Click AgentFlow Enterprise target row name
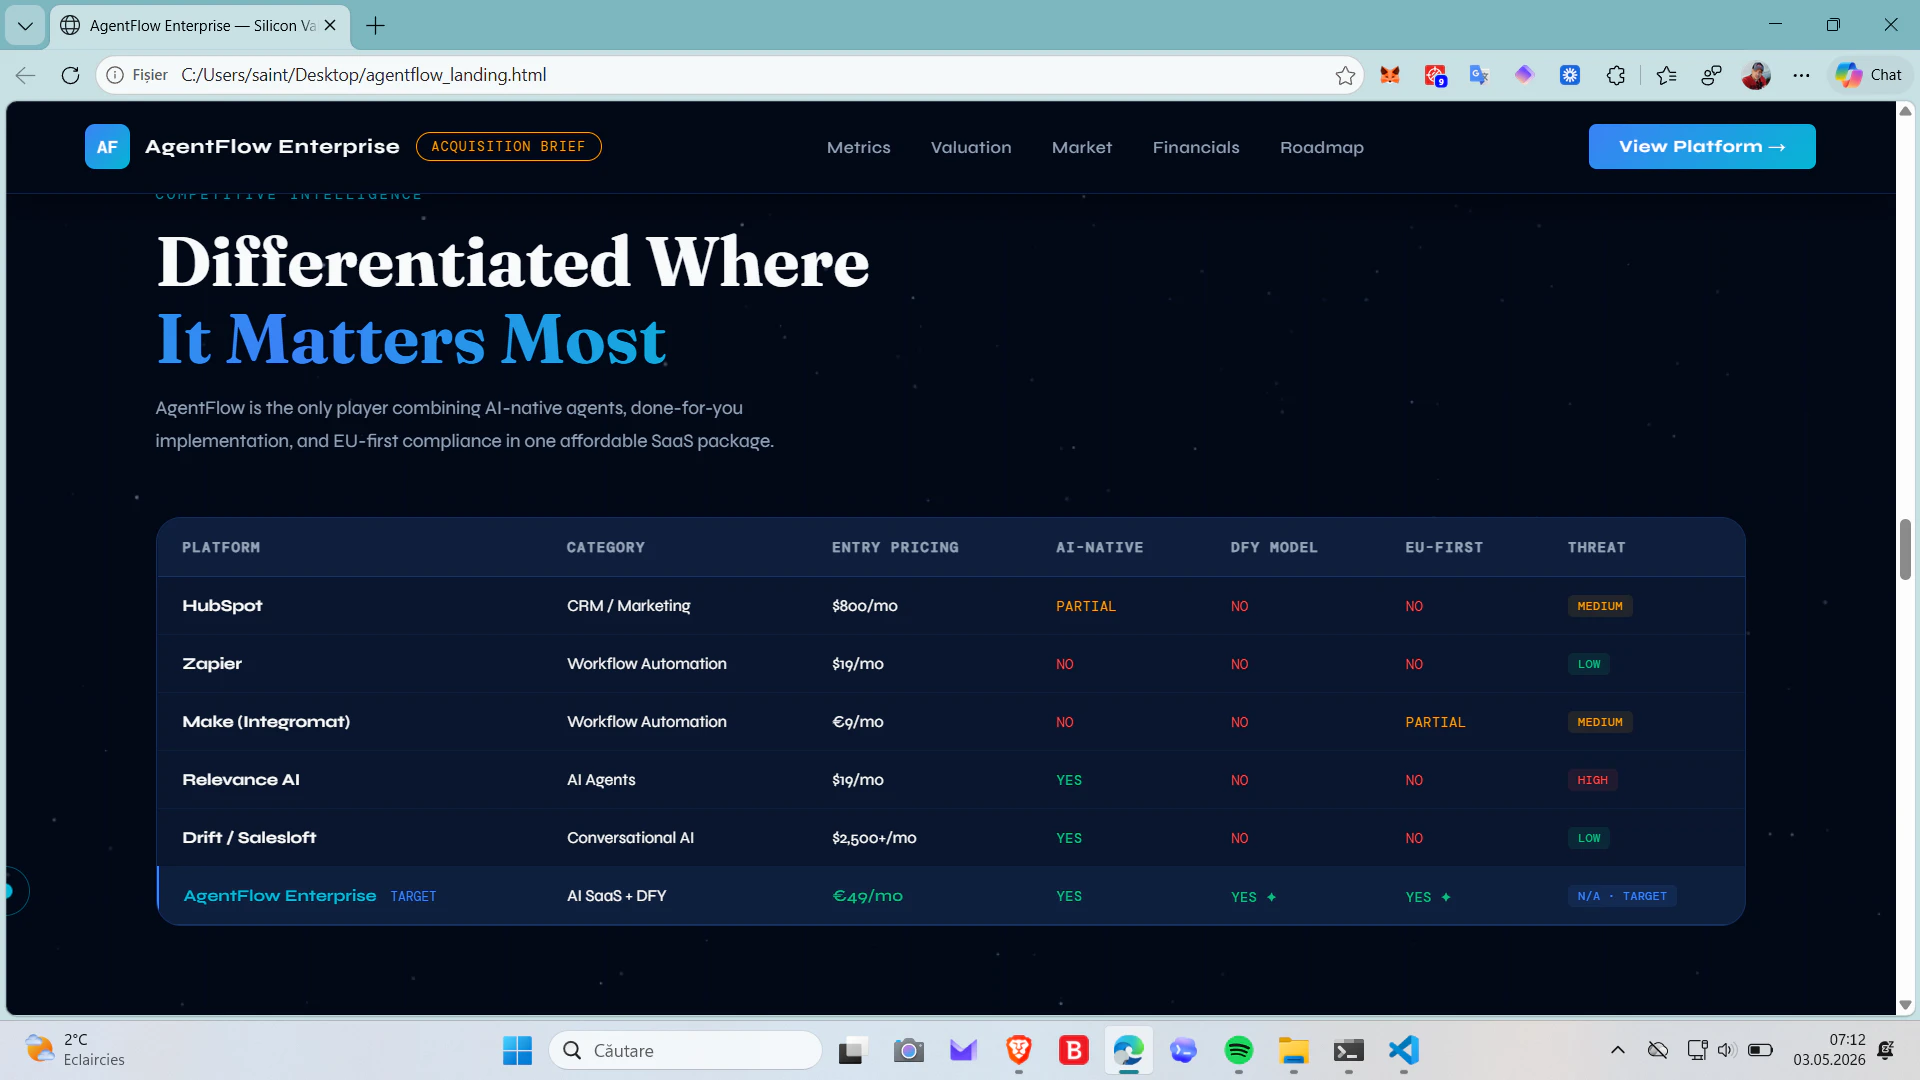This screenshot has height=1080, width=1920. pyautogui.click(x=280, y=896)
